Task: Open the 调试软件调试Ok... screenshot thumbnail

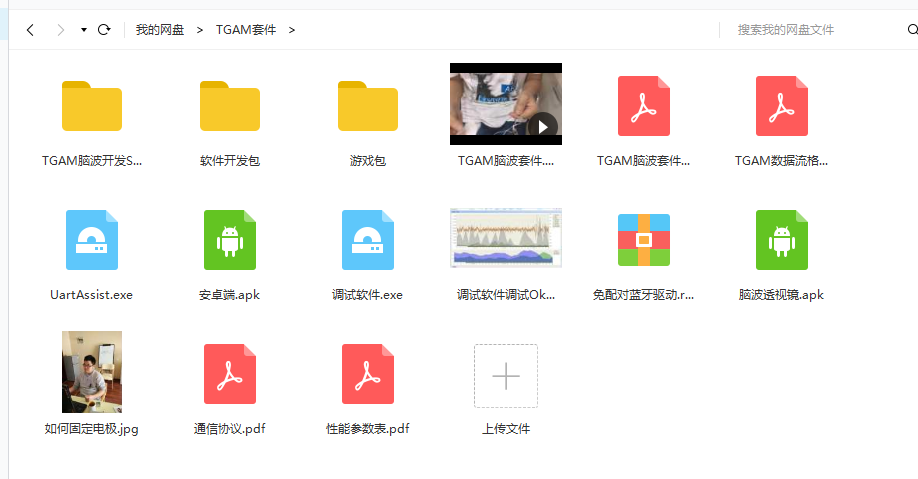Action: click(x=506, y=238)
